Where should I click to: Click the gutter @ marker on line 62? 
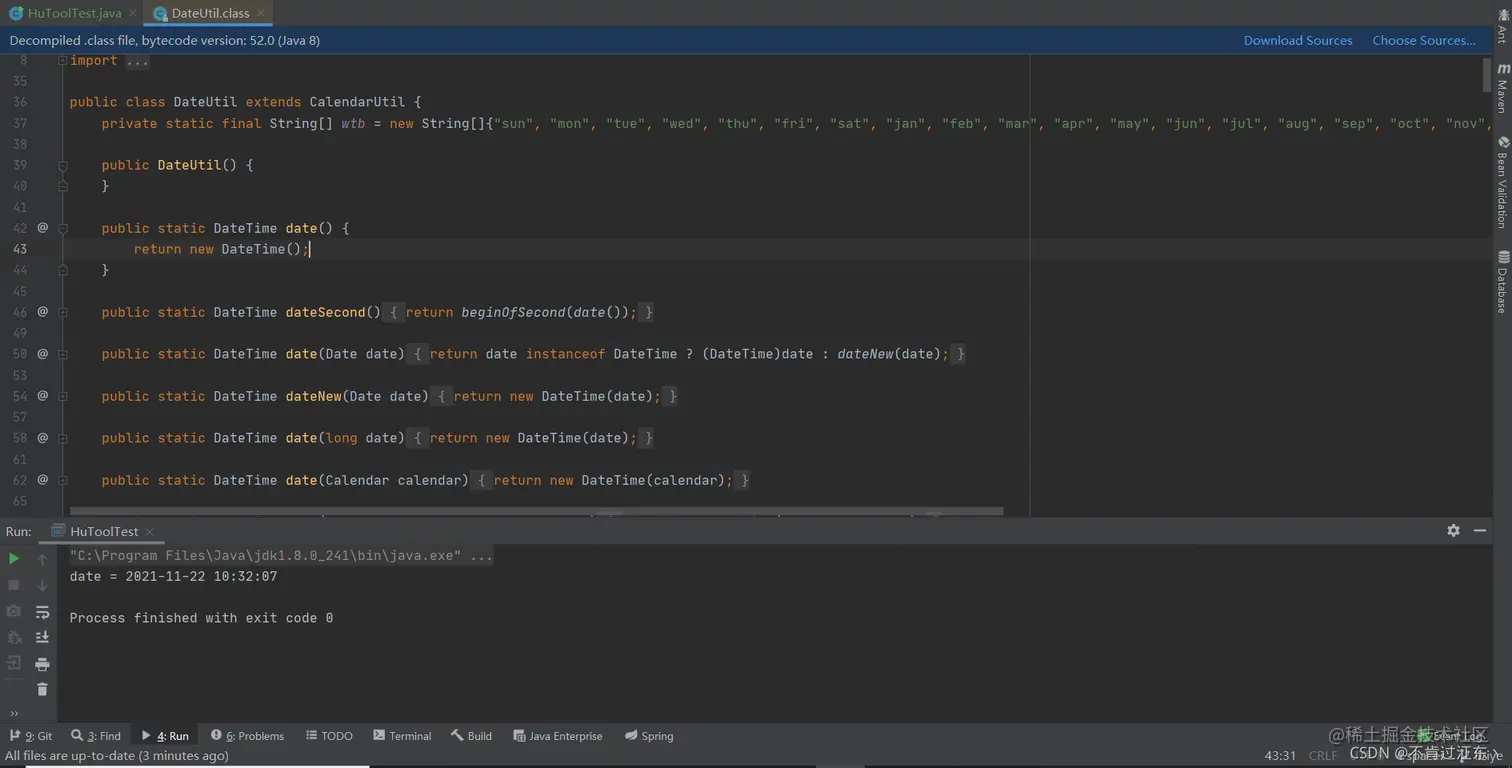coord(43,480)
